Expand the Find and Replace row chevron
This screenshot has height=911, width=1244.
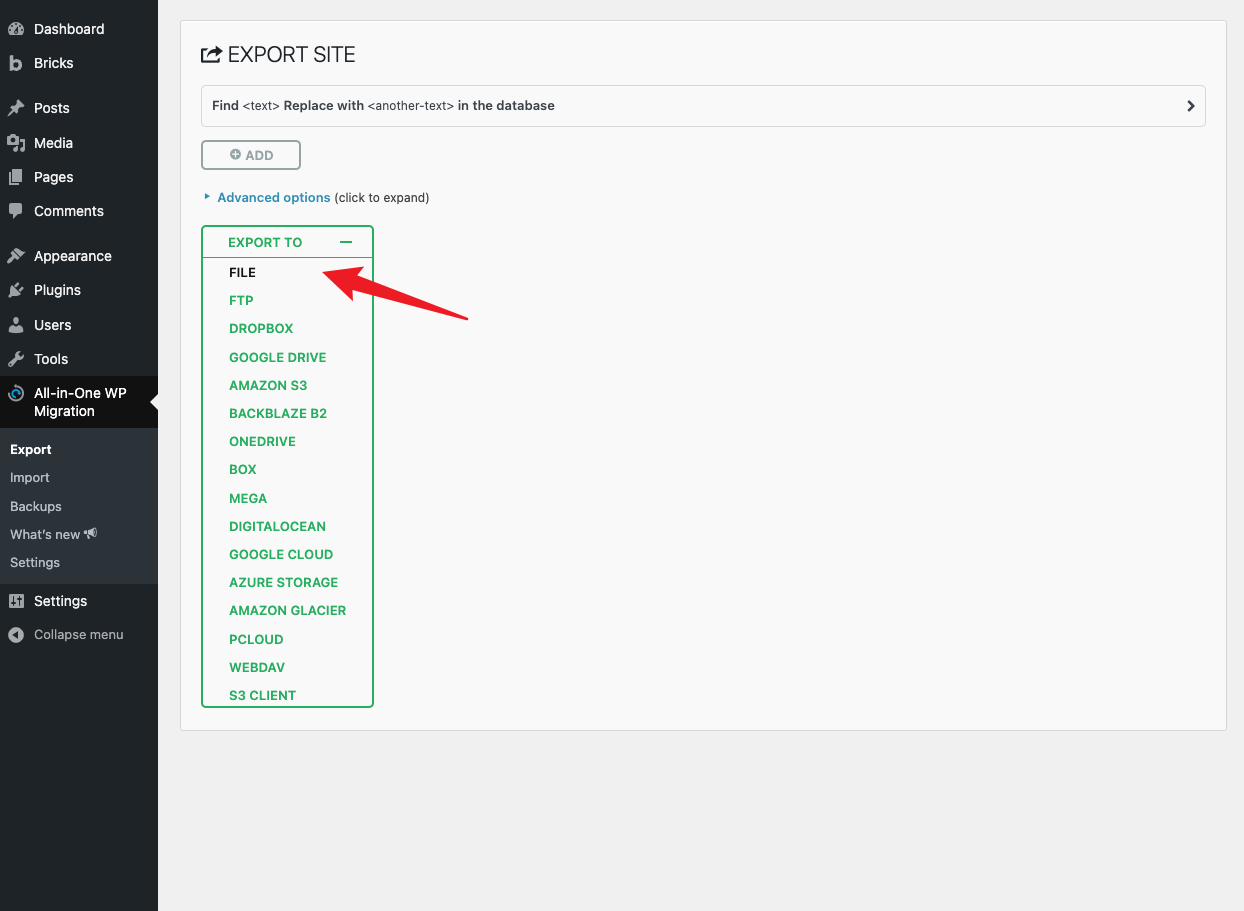click(x=1190, y=106)
